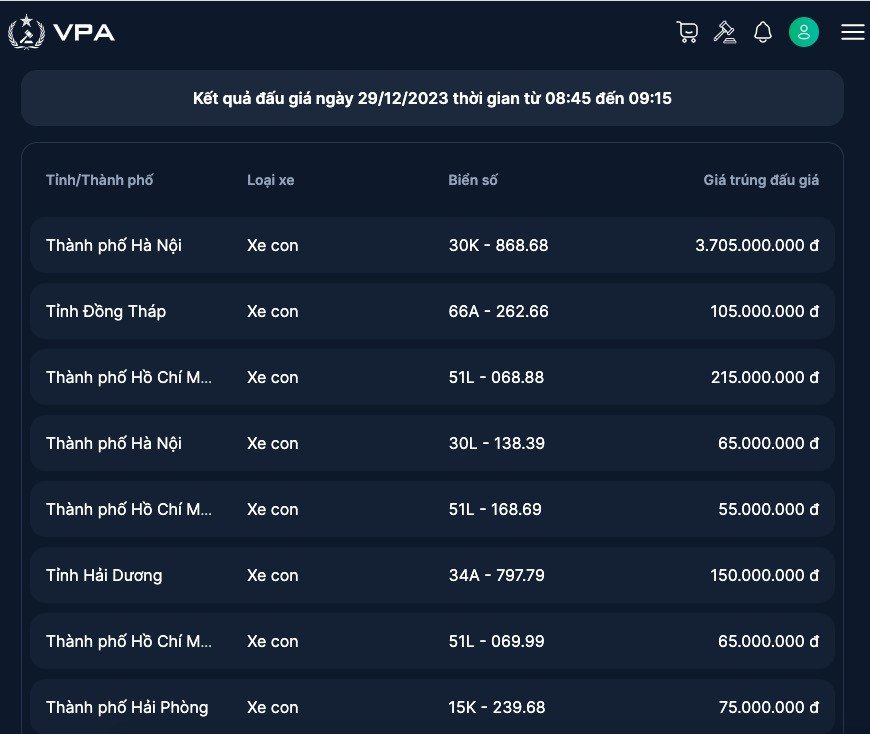
Task: Click plate number 51L - 068.88
Action: [497, 377]
